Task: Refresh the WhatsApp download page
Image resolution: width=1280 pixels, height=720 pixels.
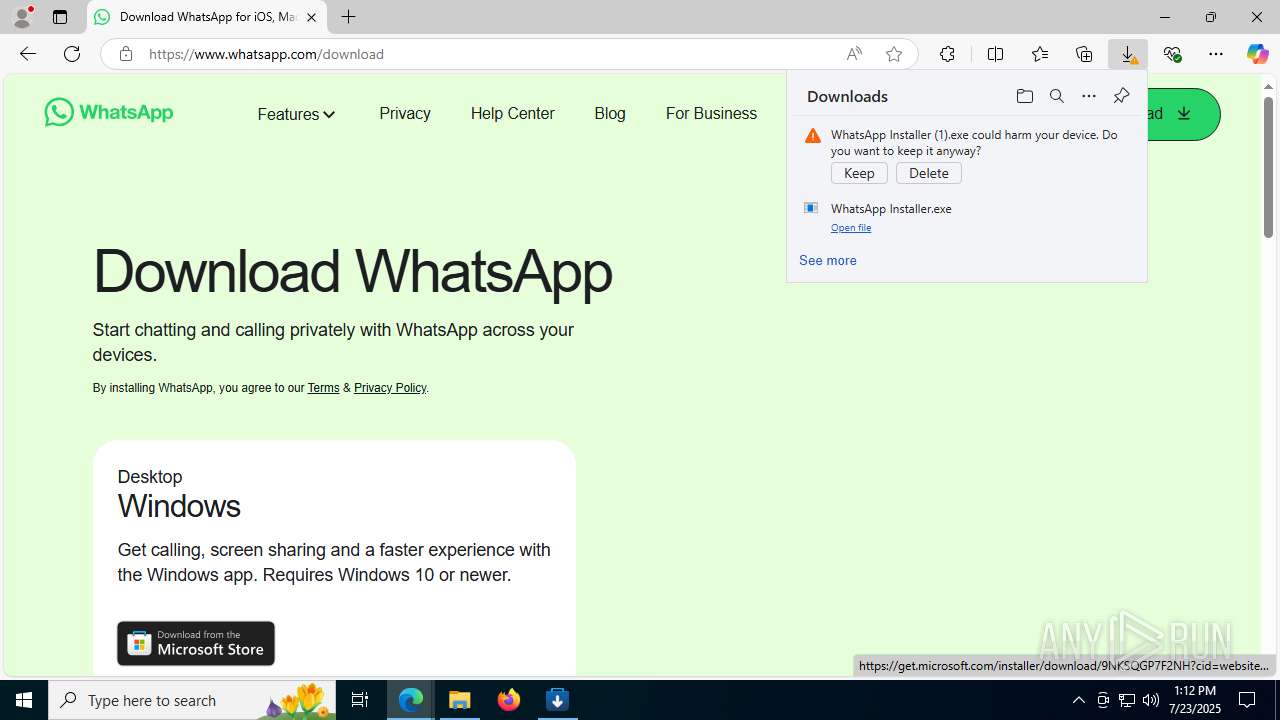Action: point(72,54)
